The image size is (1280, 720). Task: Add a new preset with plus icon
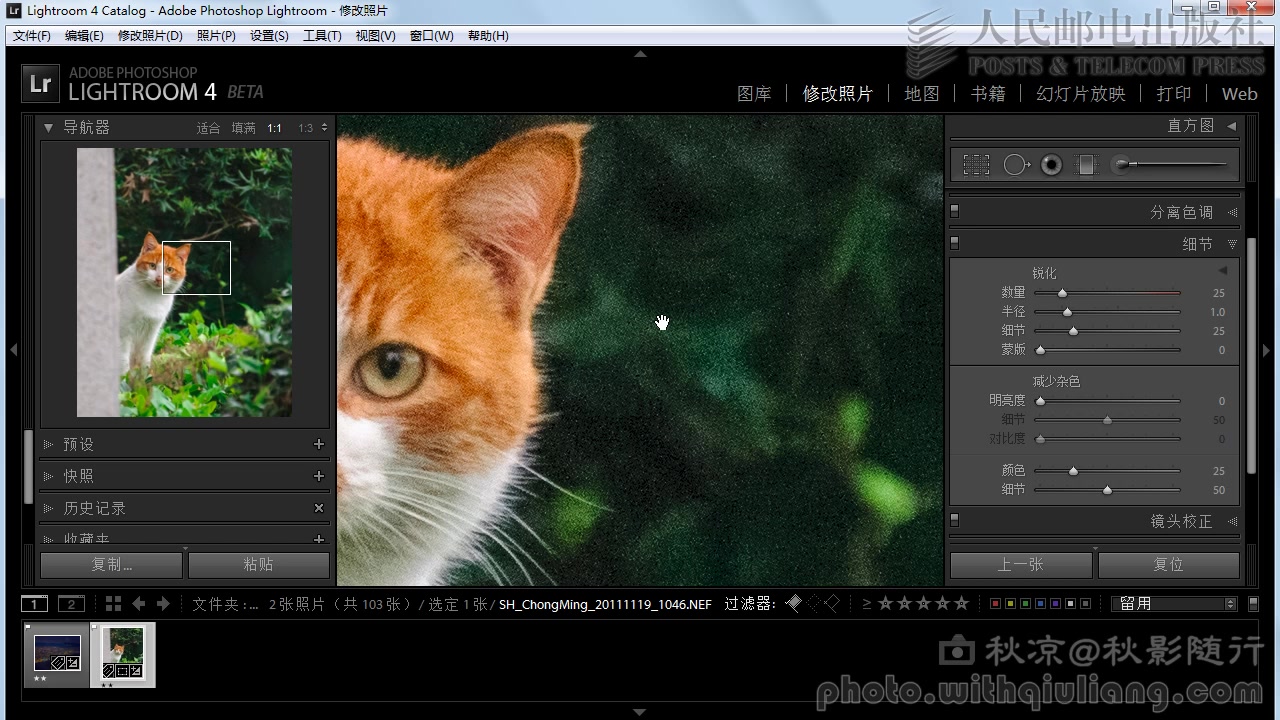click(319, 444)
